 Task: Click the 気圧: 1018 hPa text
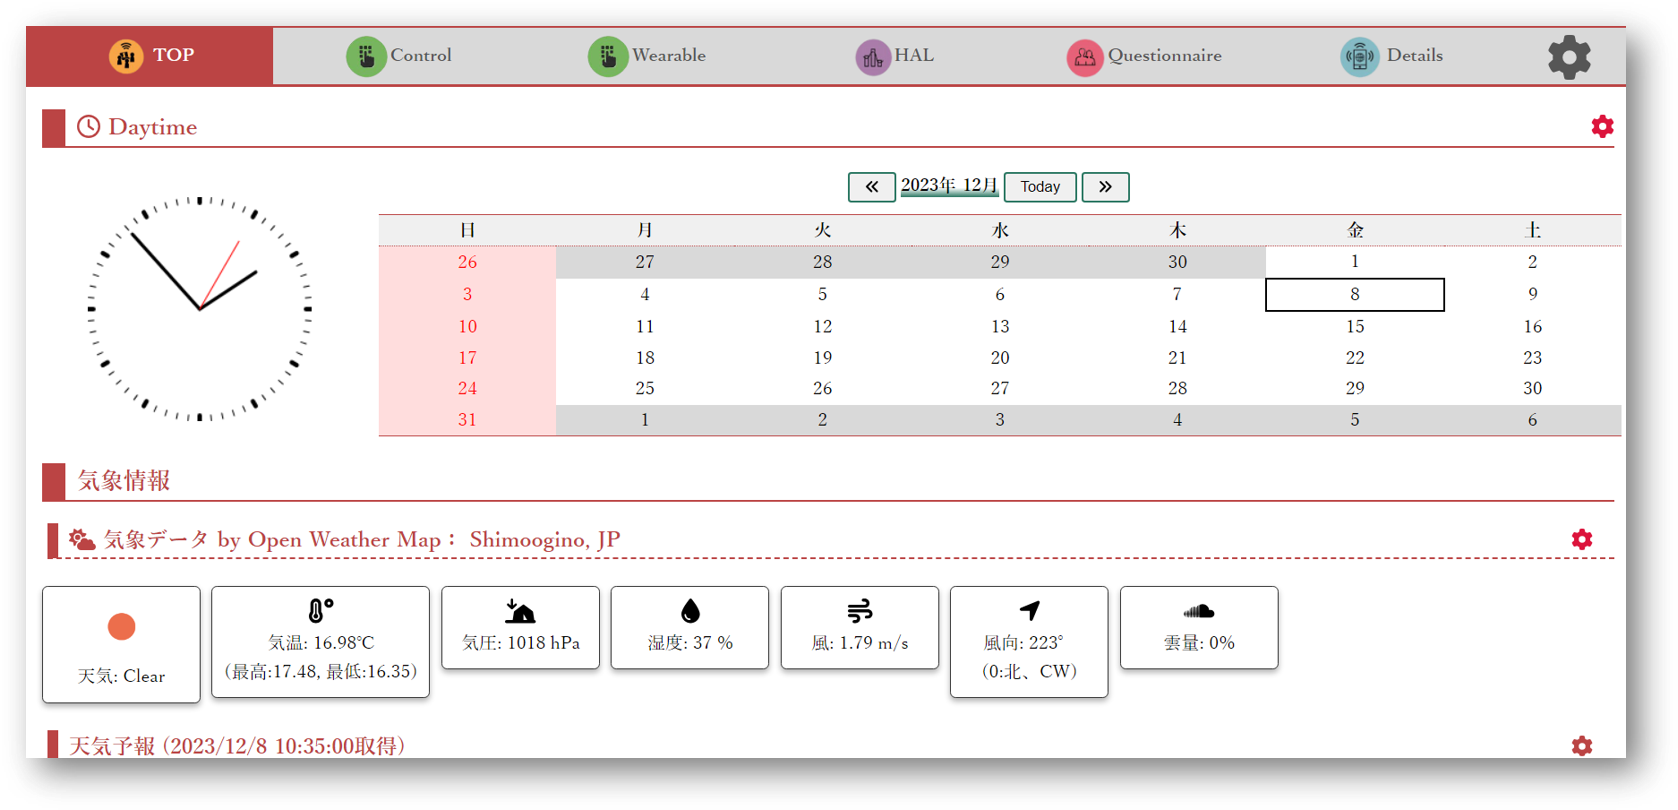tap(521, 643)
